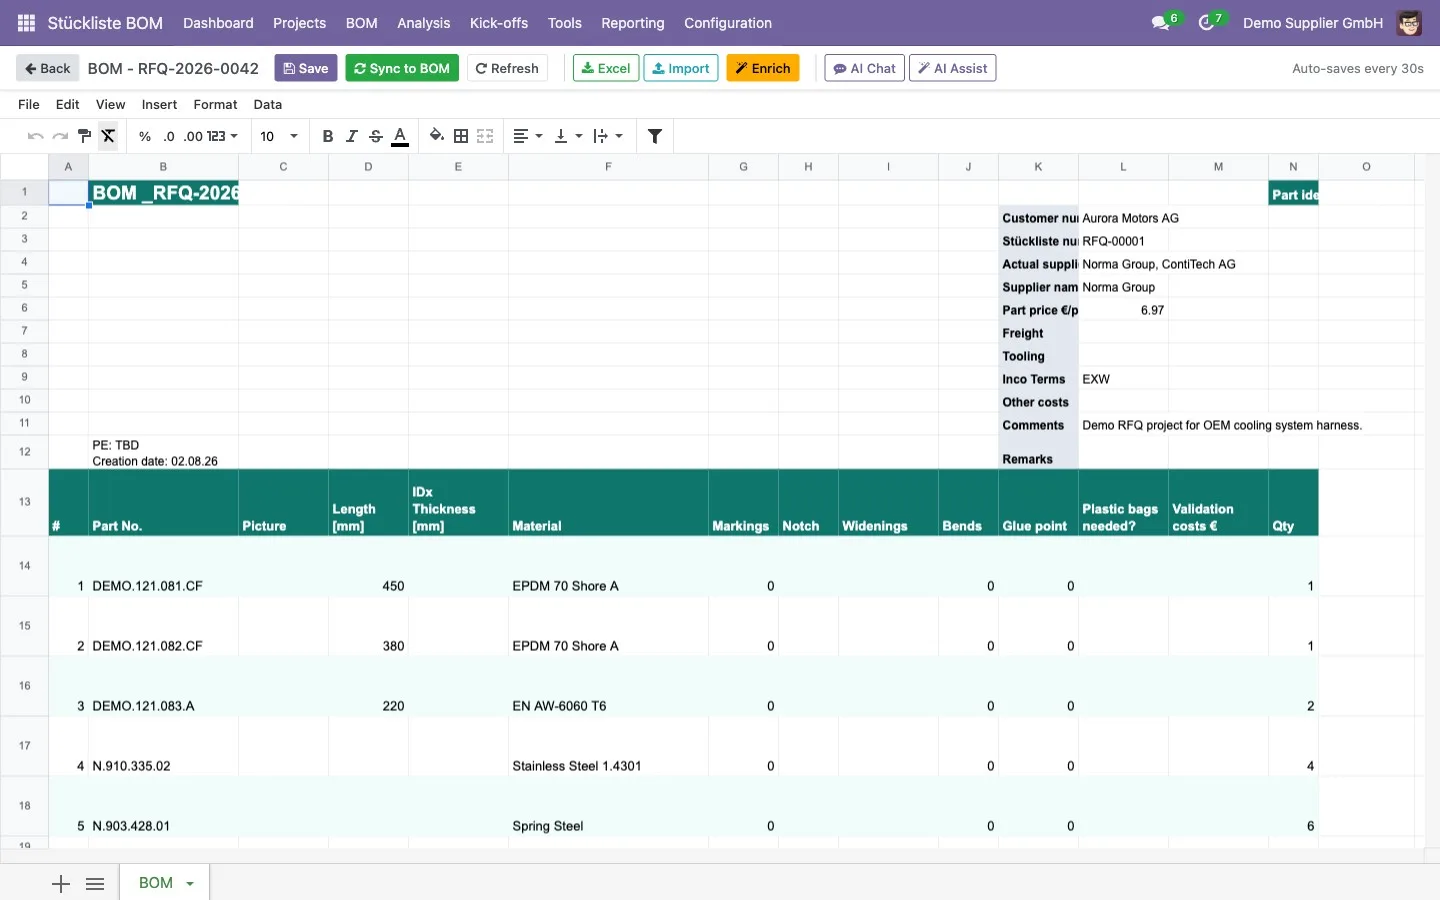Select column F header
This screenshot has height=900, width=1440.
point(608,167)
